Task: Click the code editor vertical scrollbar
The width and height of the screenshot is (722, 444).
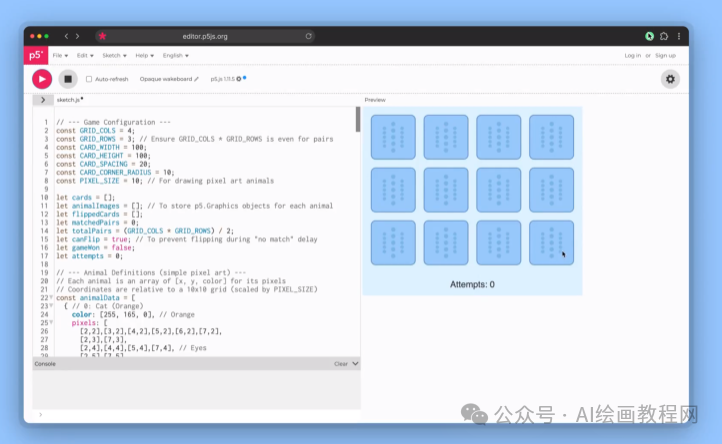Action: (x=358, y=120)
